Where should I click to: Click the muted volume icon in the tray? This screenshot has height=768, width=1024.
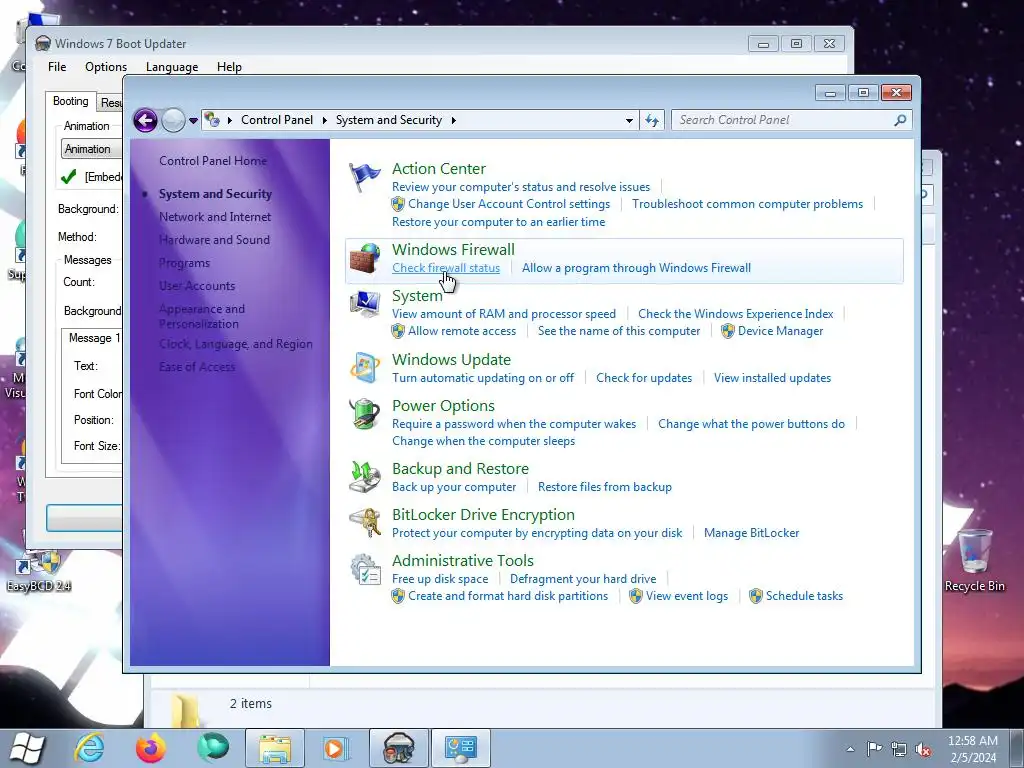click(923, 749)
